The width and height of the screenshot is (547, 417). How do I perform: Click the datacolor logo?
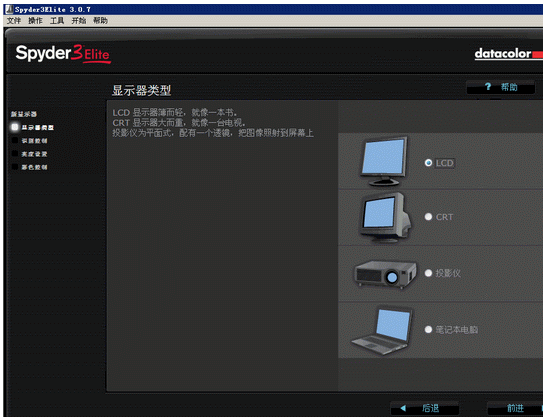[508, 54]
